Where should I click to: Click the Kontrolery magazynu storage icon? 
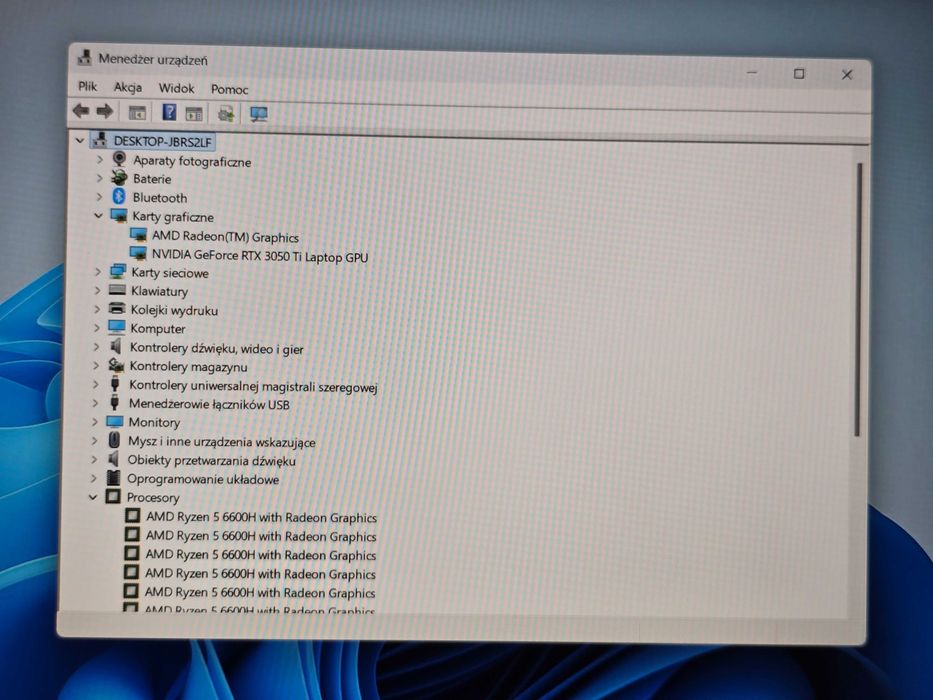[x=116, y=365]
